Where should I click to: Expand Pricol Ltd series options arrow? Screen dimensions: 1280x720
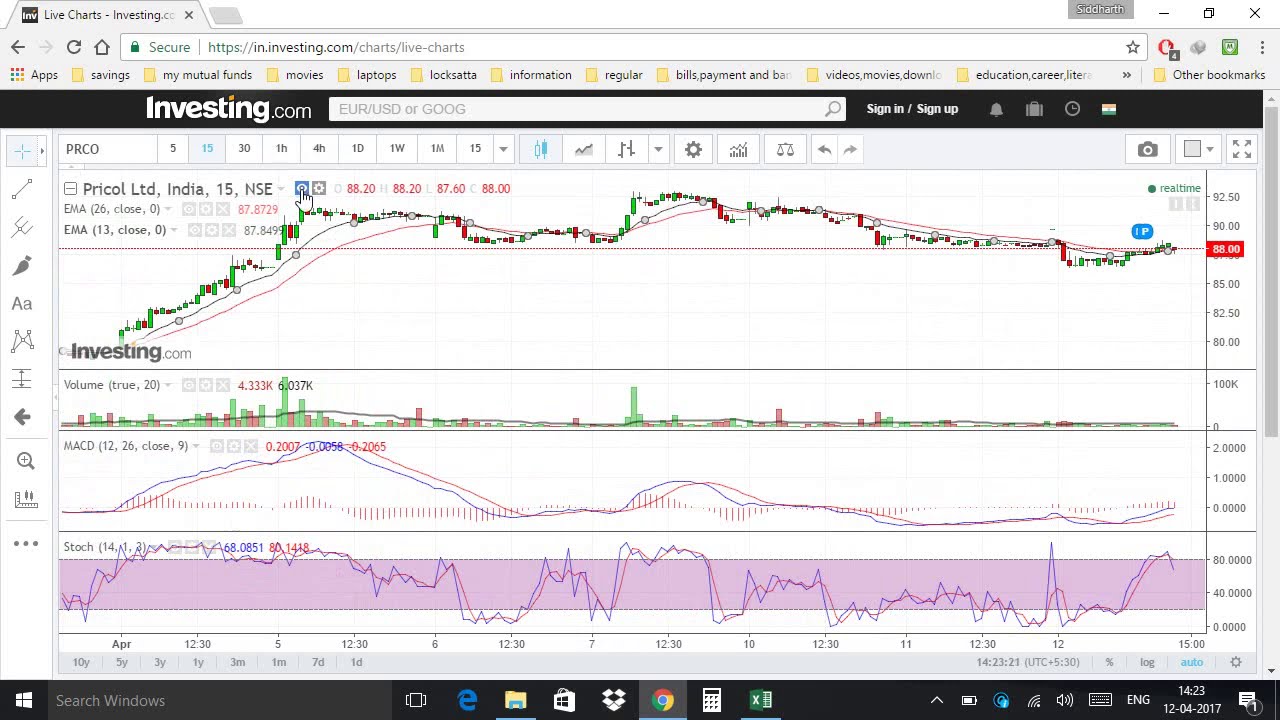[x=282, y=189]
